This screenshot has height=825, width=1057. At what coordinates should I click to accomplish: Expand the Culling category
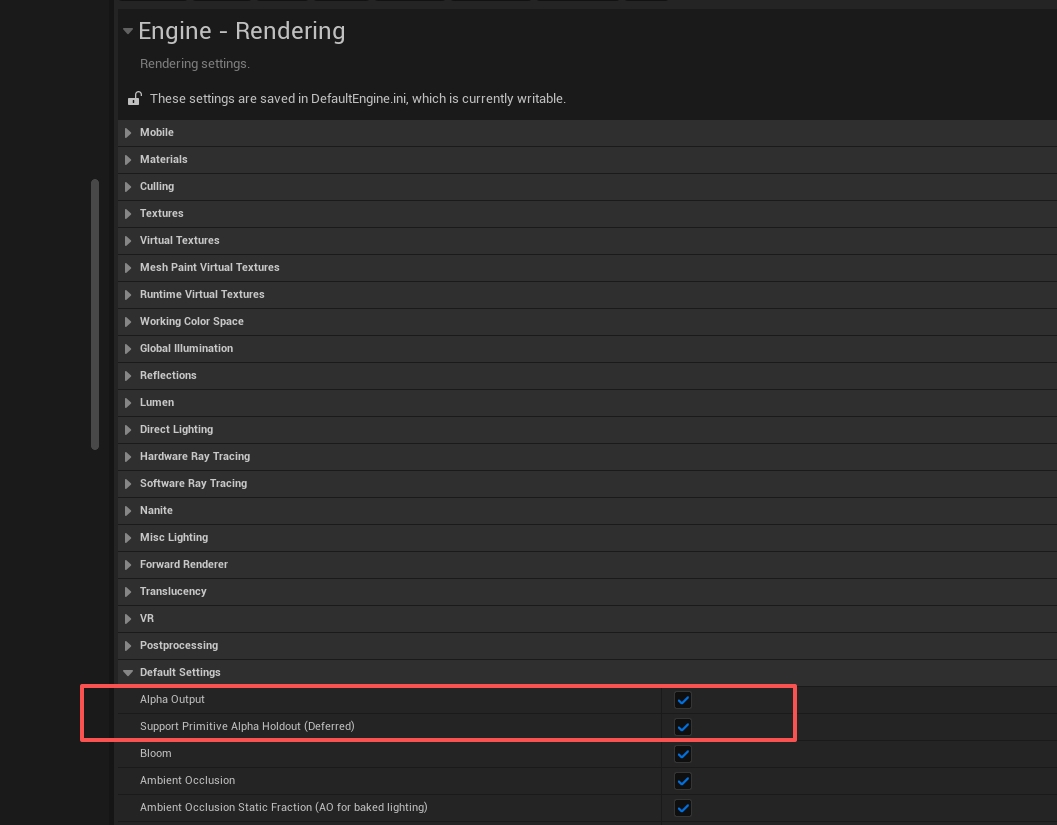[x=128, y=187]
